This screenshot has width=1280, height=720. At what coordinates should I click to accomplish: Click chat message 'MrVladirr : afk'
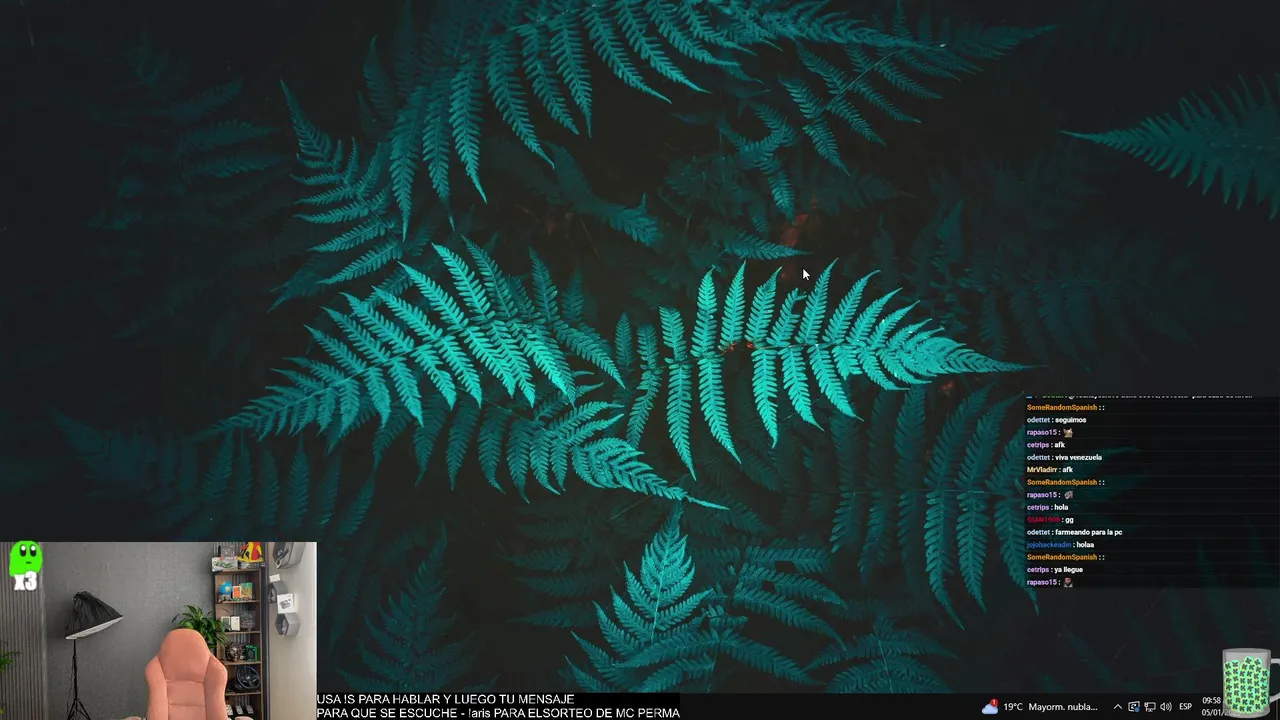[x=1050, y=470]
